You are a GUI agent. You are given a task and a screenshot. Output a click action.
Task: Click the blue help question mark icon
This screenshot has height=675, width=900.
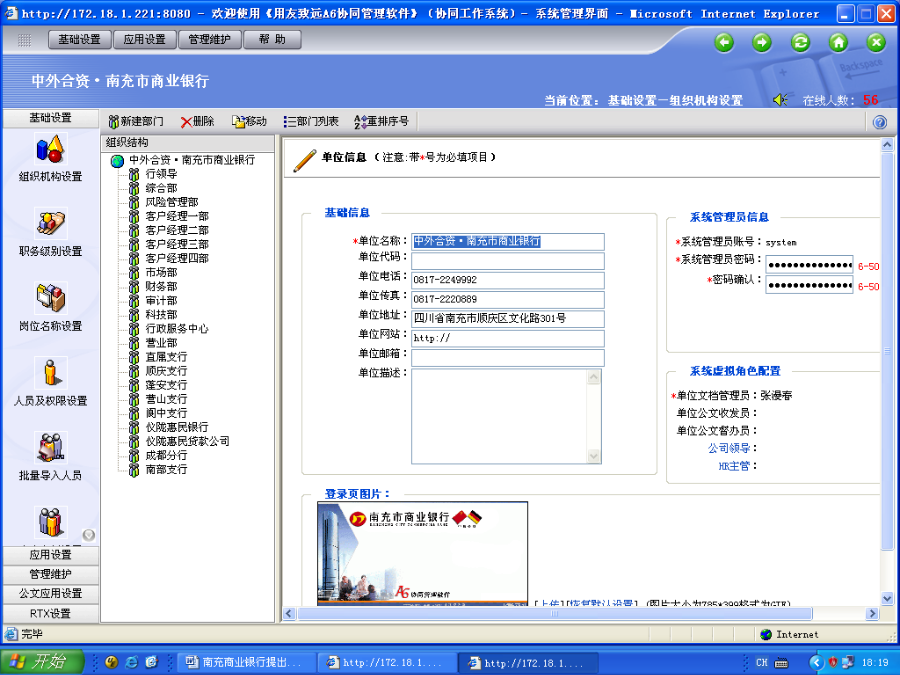tap(879, 122)
